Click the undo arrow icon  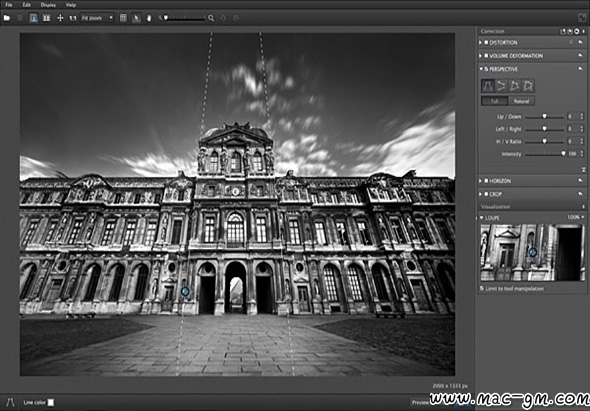(x=223, y=18)
